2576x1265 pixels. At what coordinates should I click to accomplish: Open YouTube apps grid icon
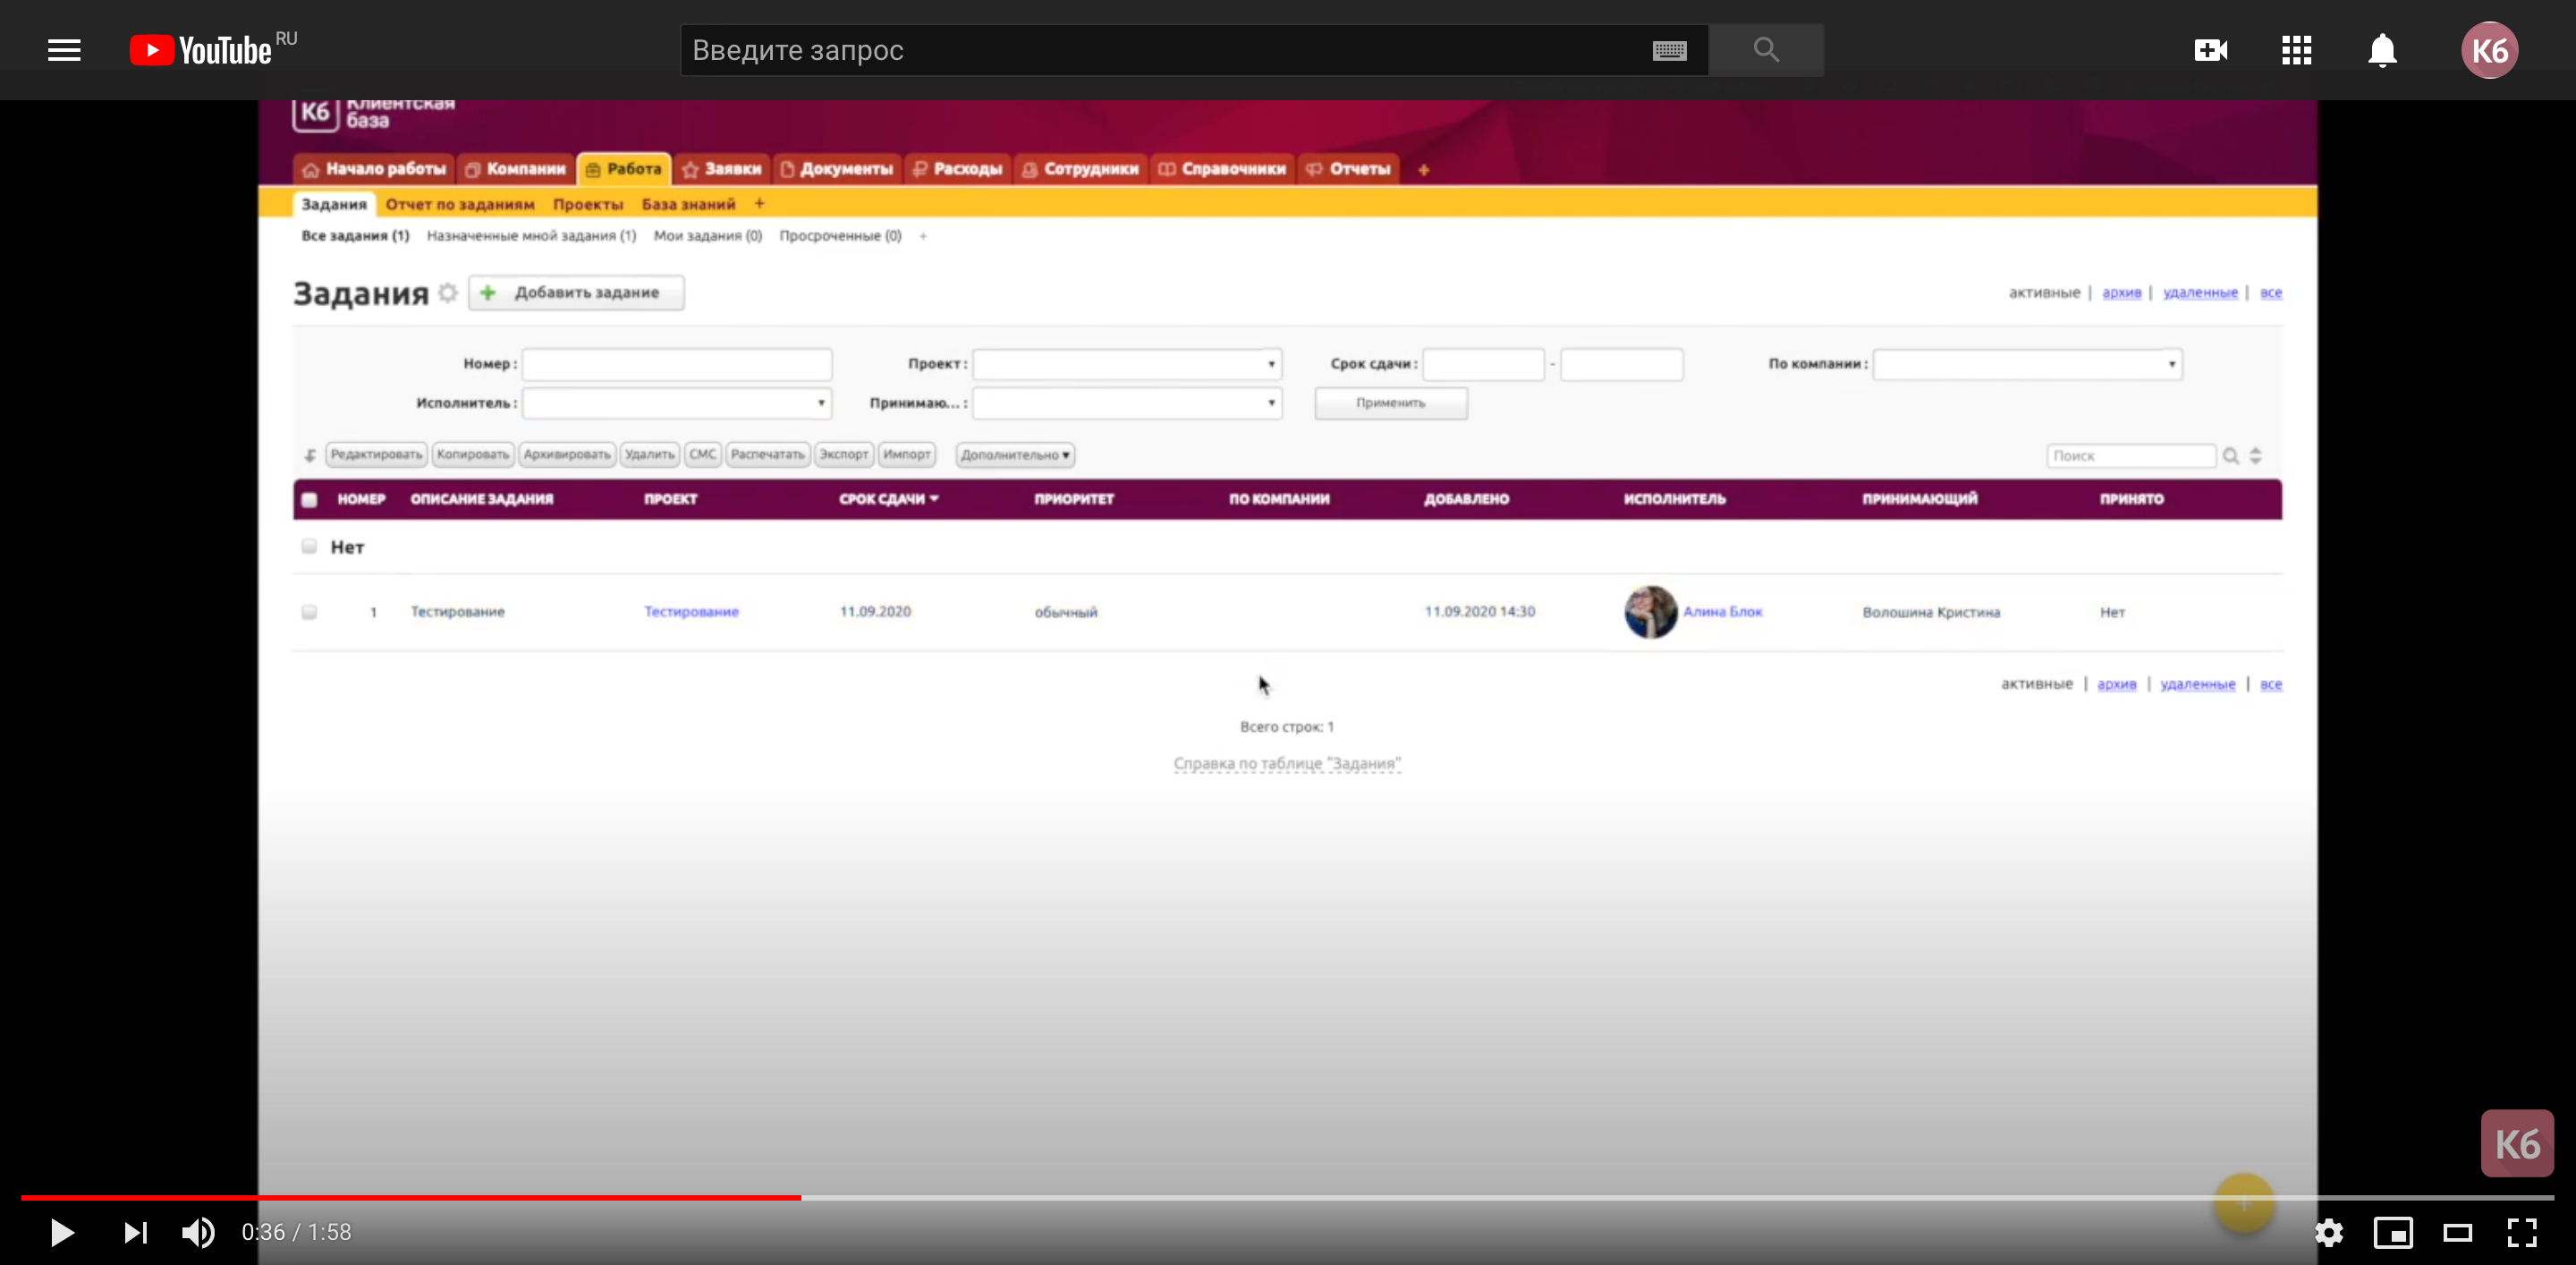point(2296,50)
